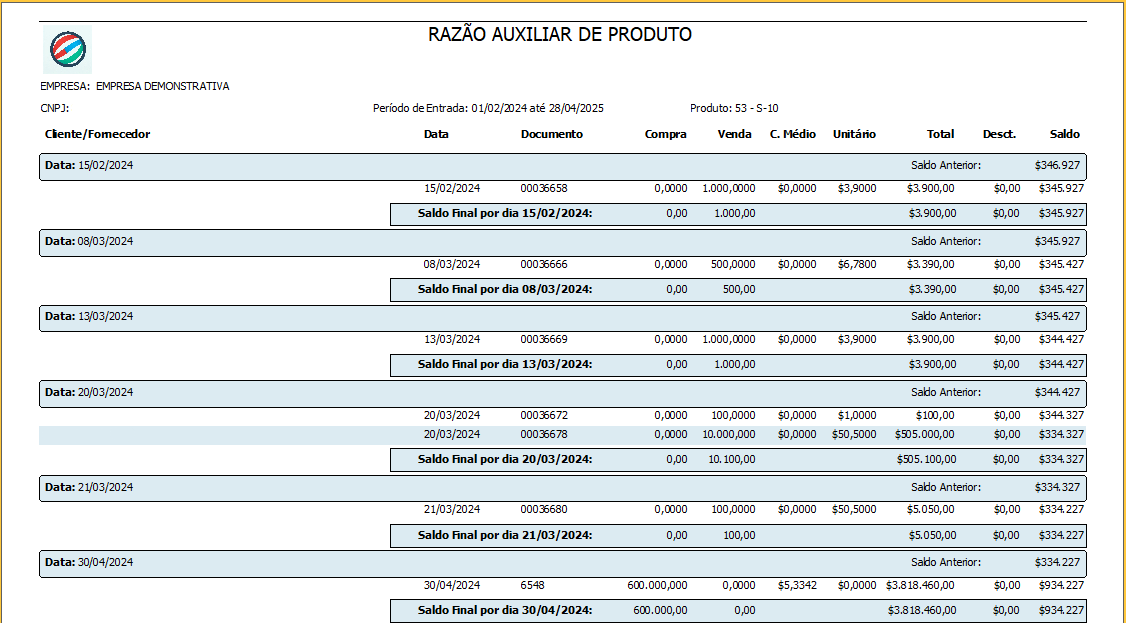The height and width of the screenshot is (623, 1126).
Task: Click document number 6548
Action: coord(532,586)
